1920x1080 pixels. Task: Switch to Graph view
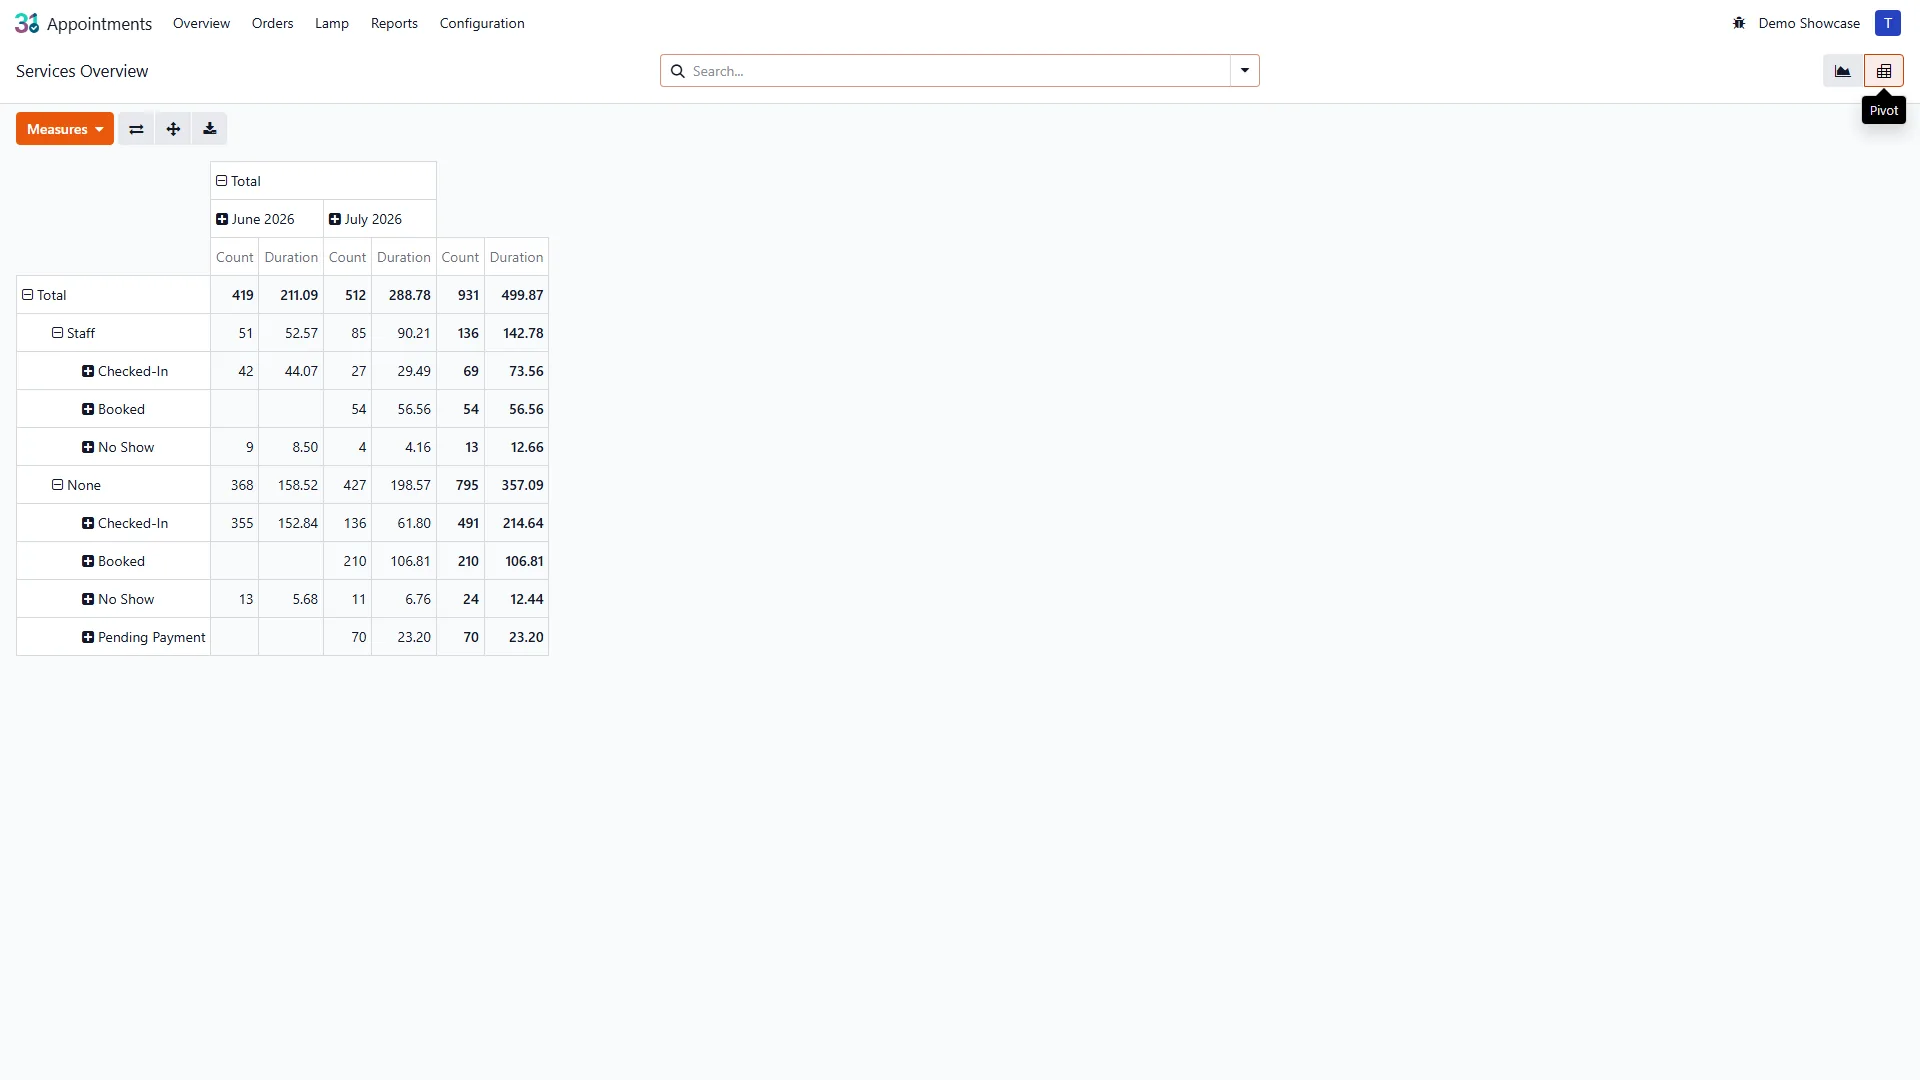(1842, 71)
